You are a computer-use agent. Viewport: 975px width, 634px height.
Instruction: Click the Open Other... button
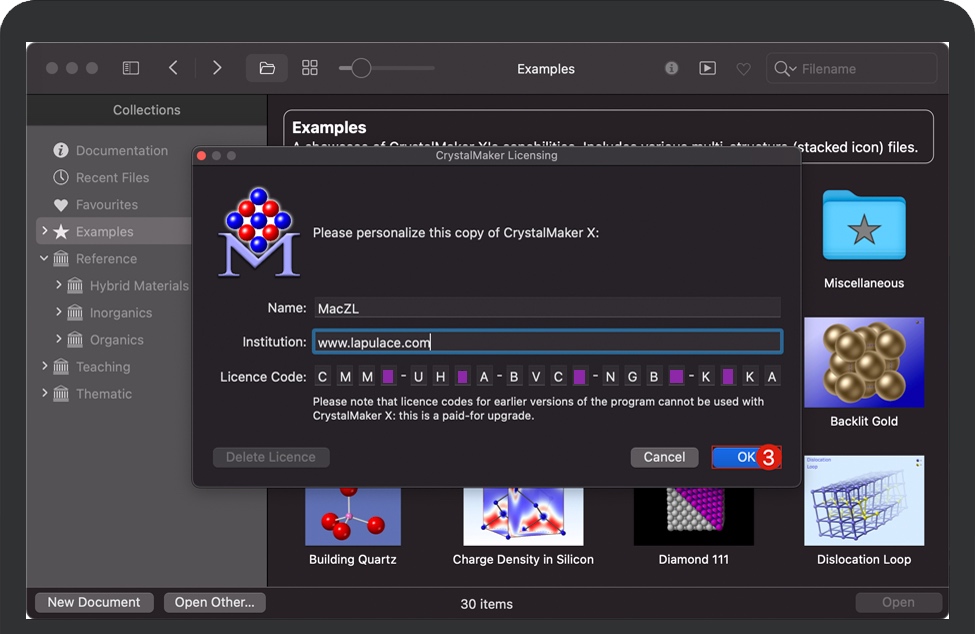click(215, 602)
